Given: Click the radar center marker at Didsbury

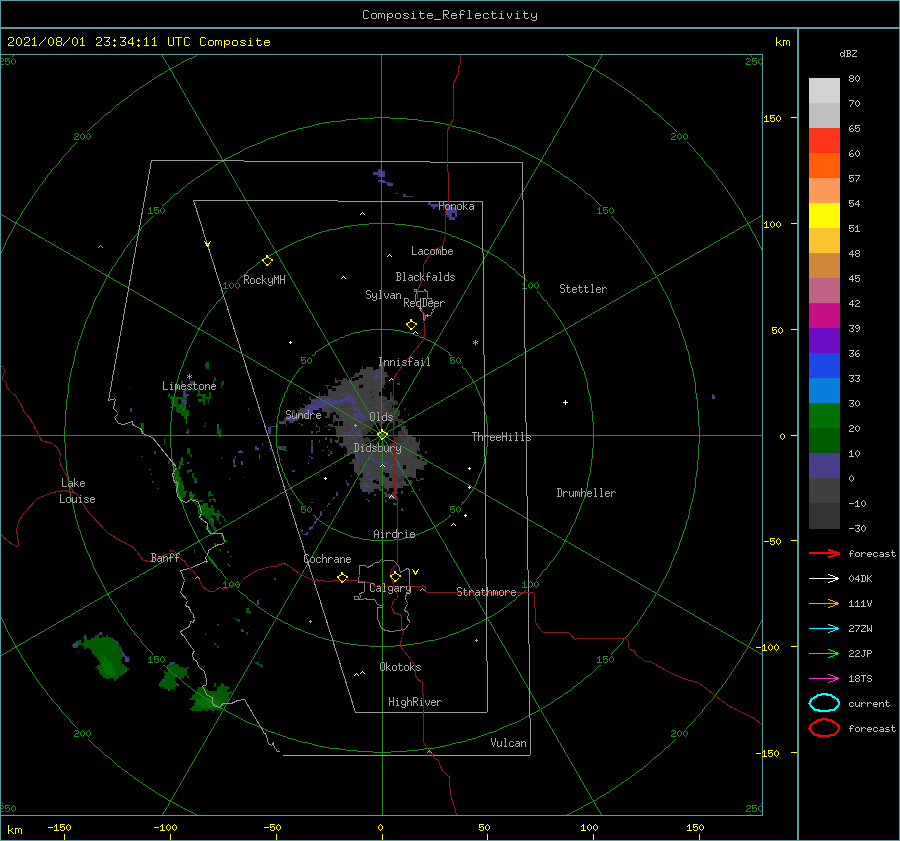Looking at the screenshot, I should click(382, 435).
